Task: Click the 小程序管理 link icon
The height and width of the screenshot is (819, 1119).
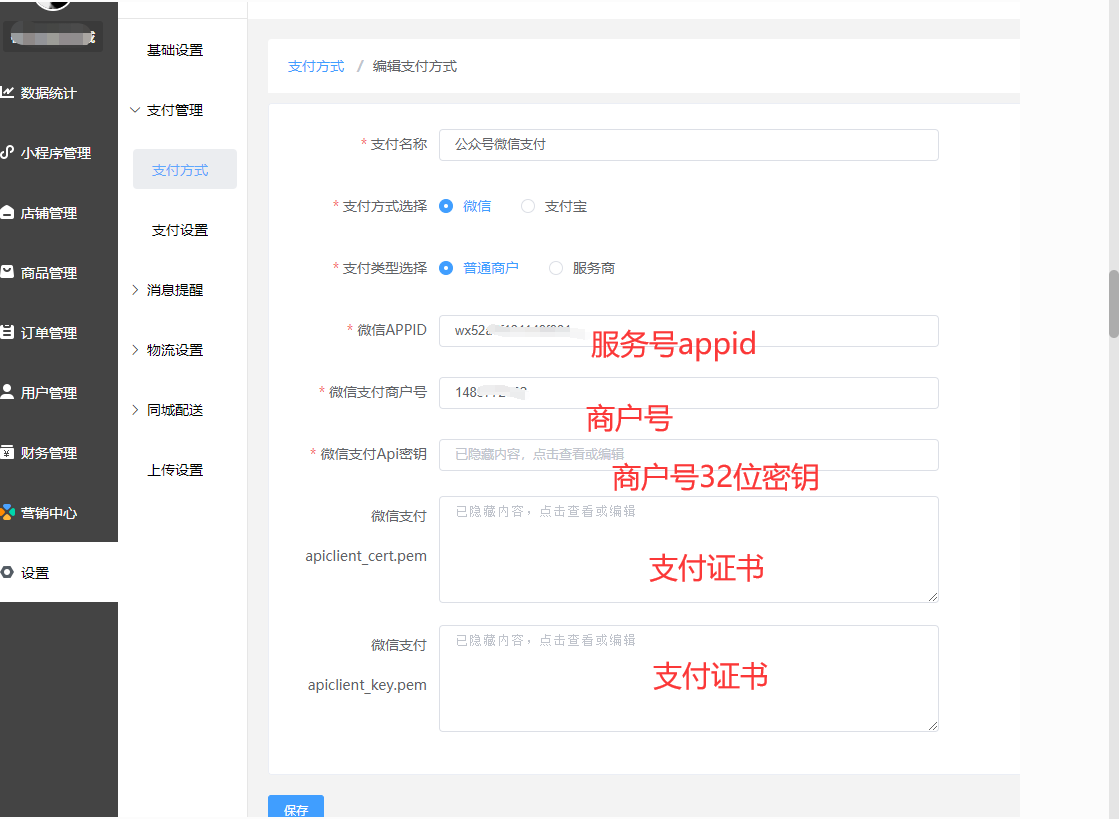Action: (7, 152)
